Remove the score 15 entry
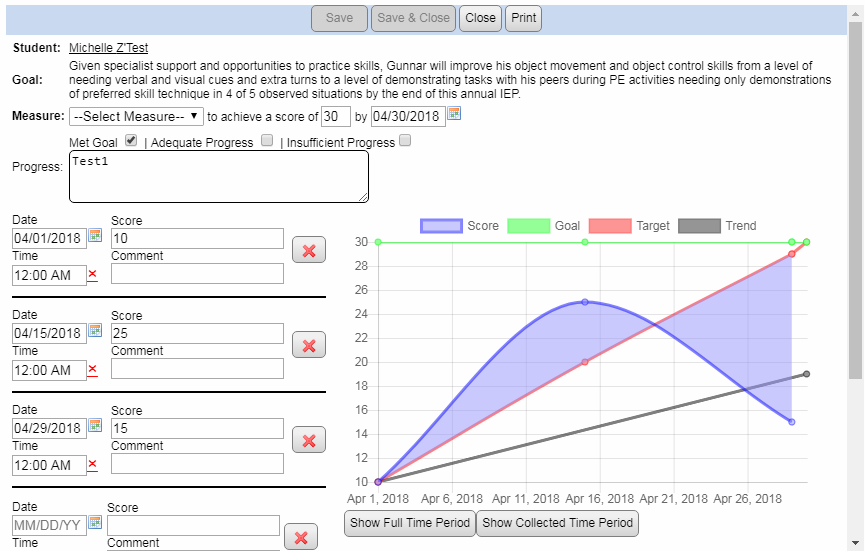Screen dimensions: 865x551 [x=308, y=440]
